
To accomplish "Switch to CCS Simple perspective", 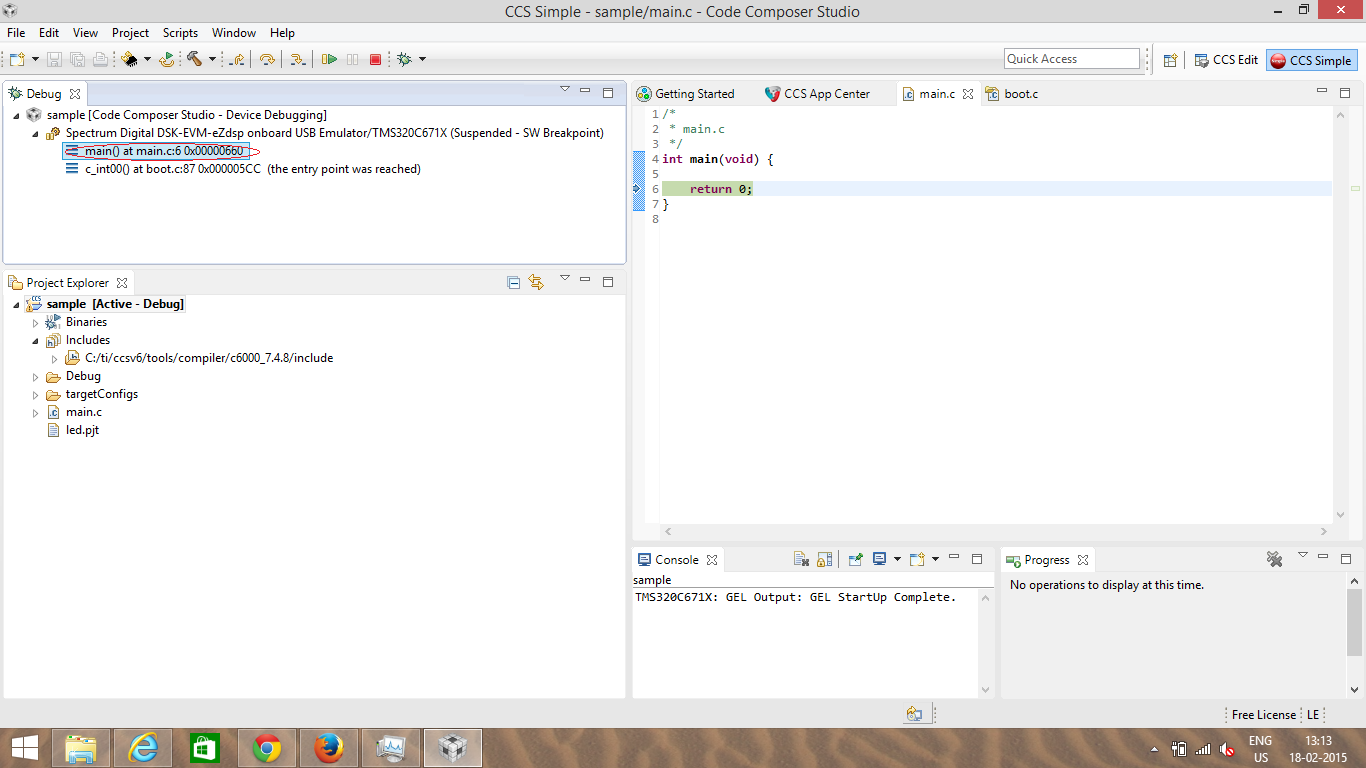I will 1311,60.
